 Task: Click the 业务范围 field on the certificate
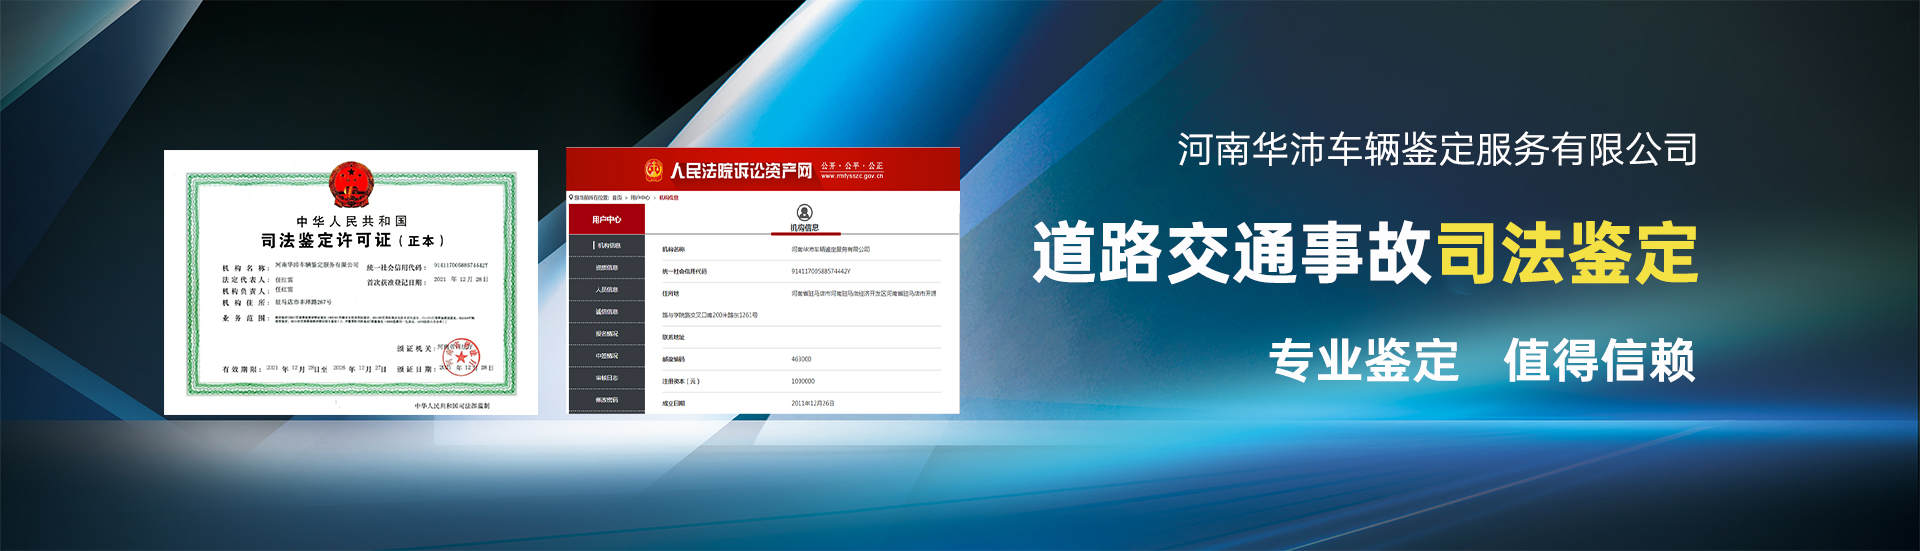tap(350, 319)
